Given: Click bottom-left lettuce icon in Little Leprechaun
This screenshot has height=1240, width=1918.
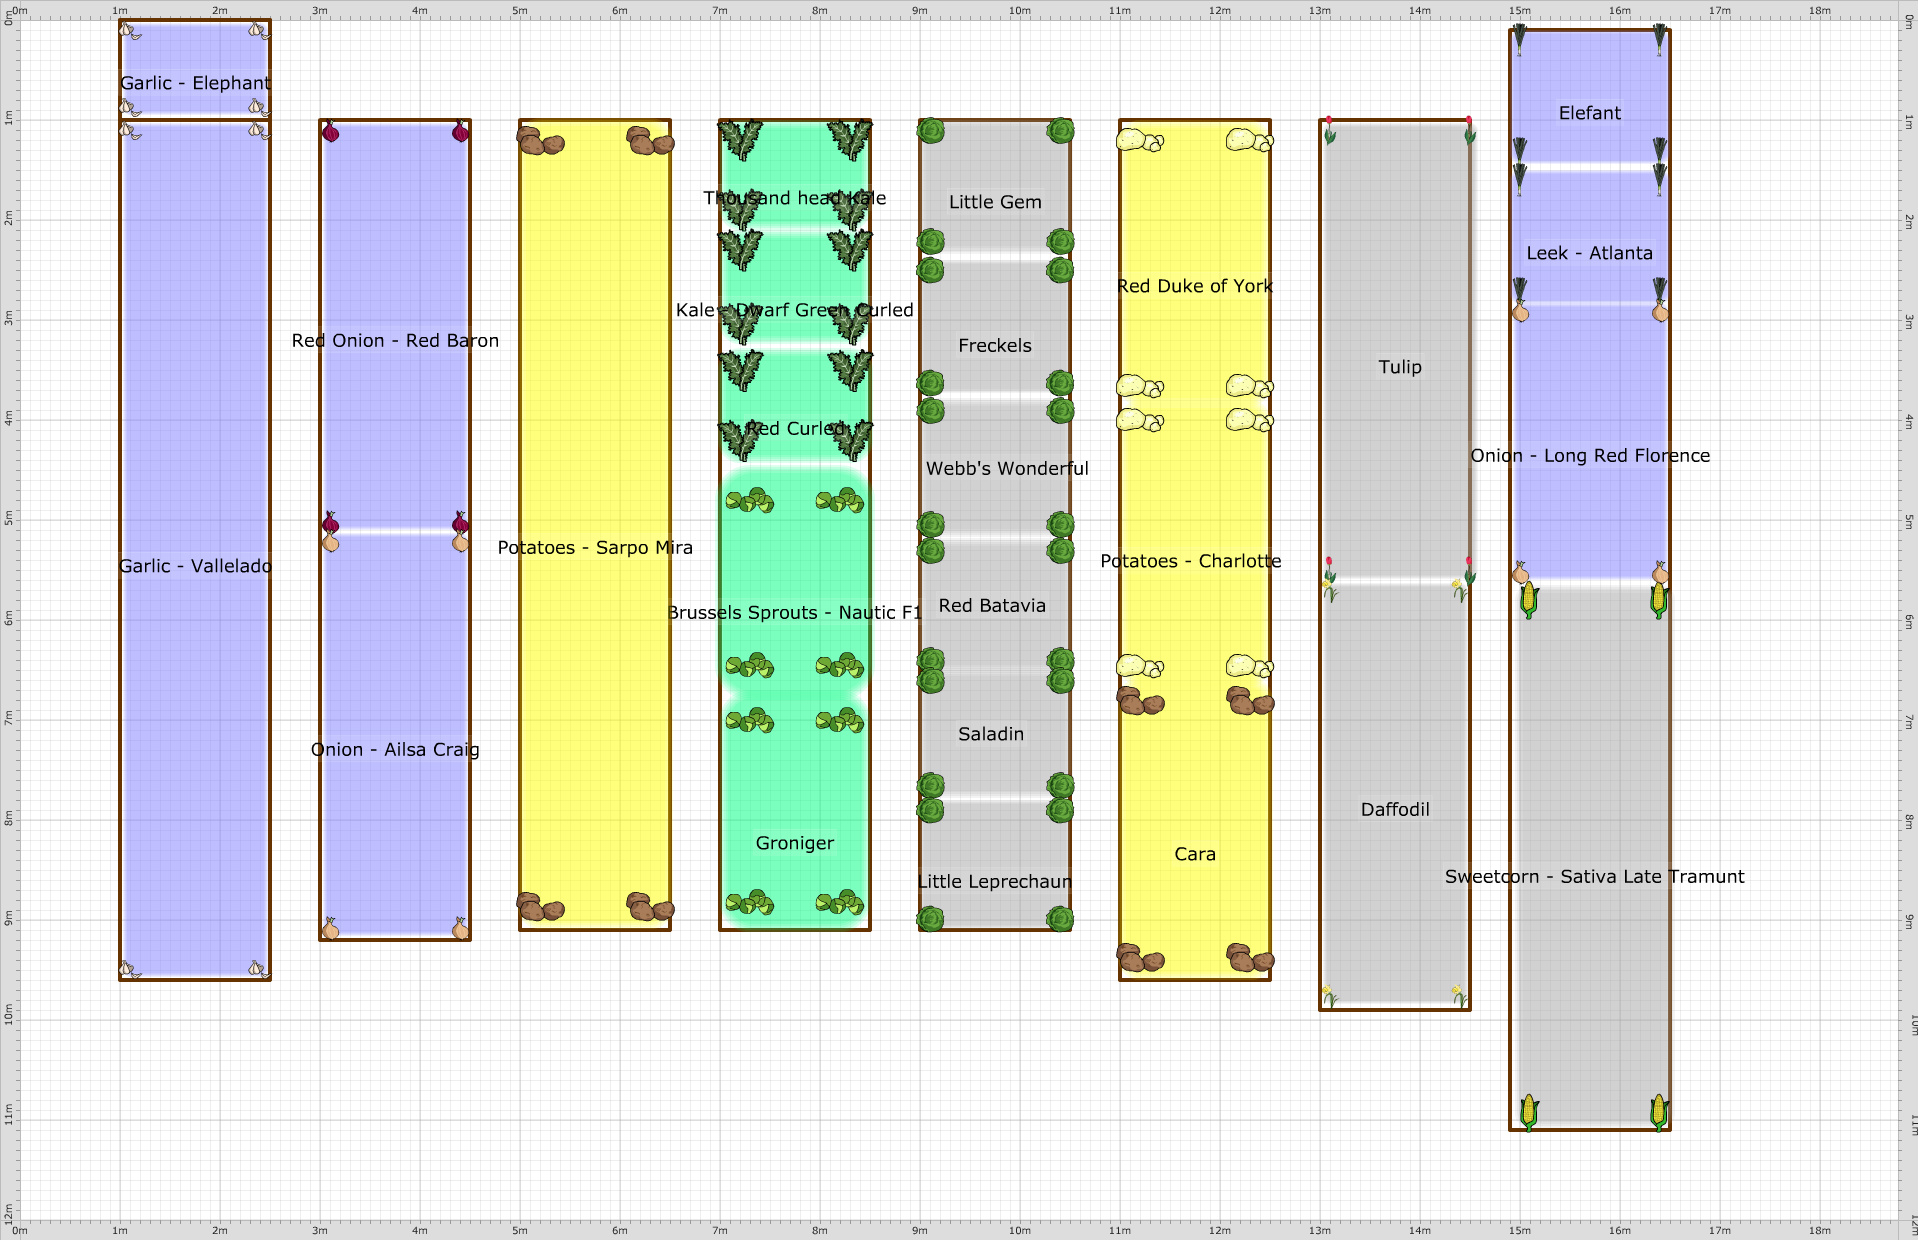Looking at the screenshot, I should pos(931,919).
